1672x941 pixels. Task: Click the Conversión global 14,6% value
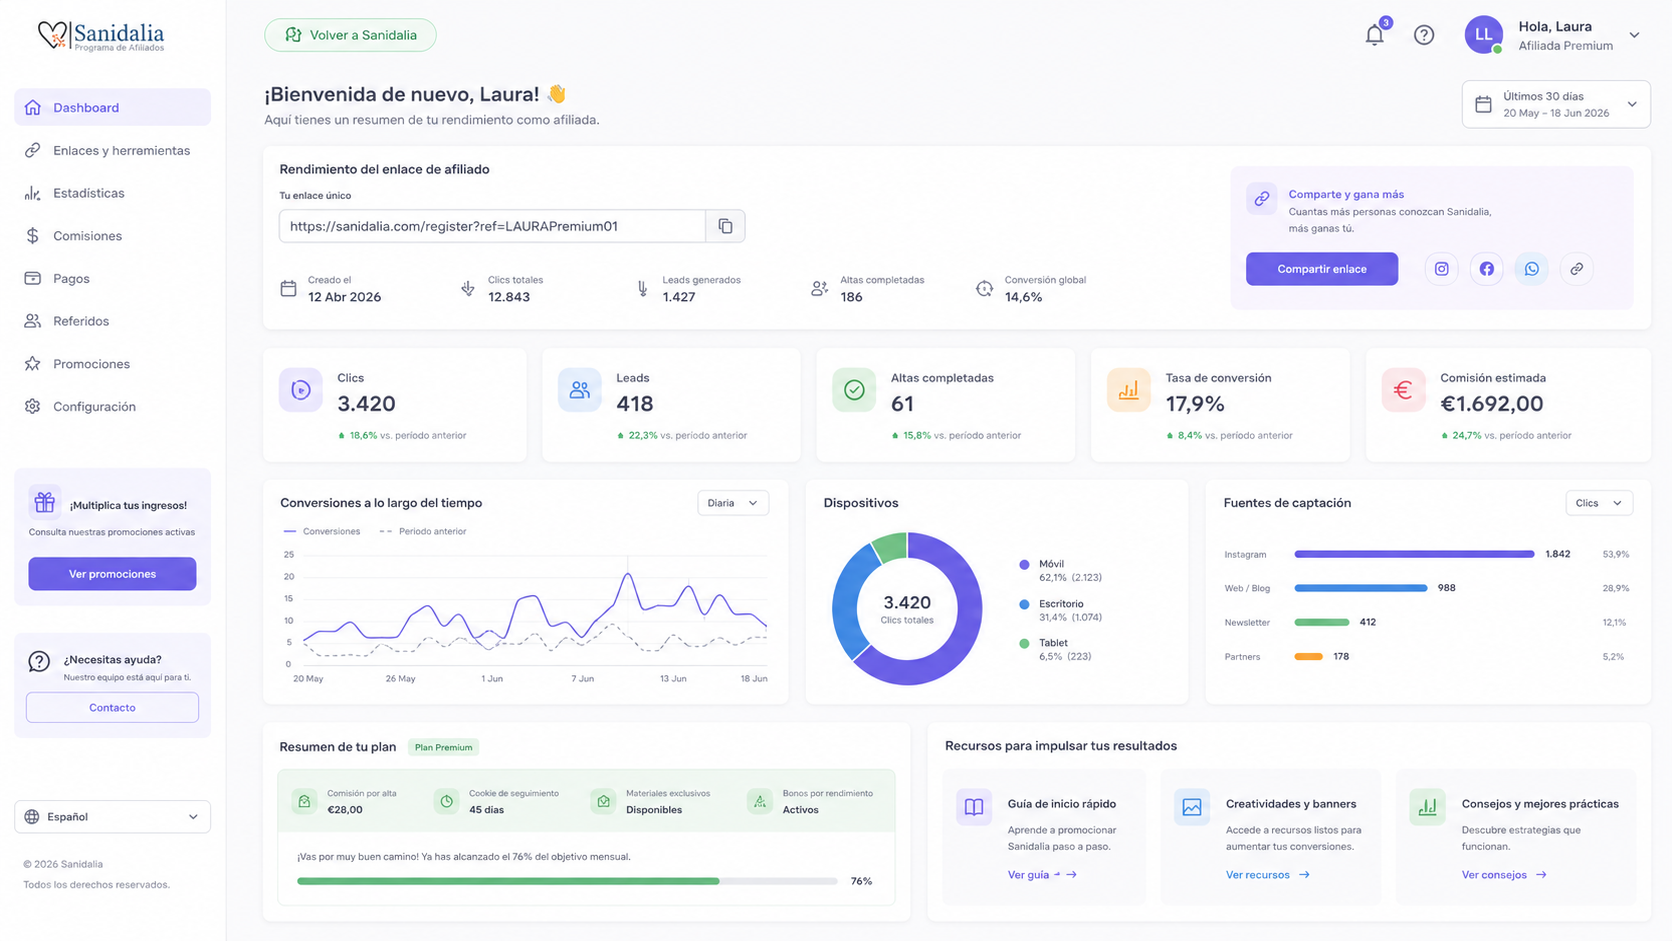tap(1023, 297)
